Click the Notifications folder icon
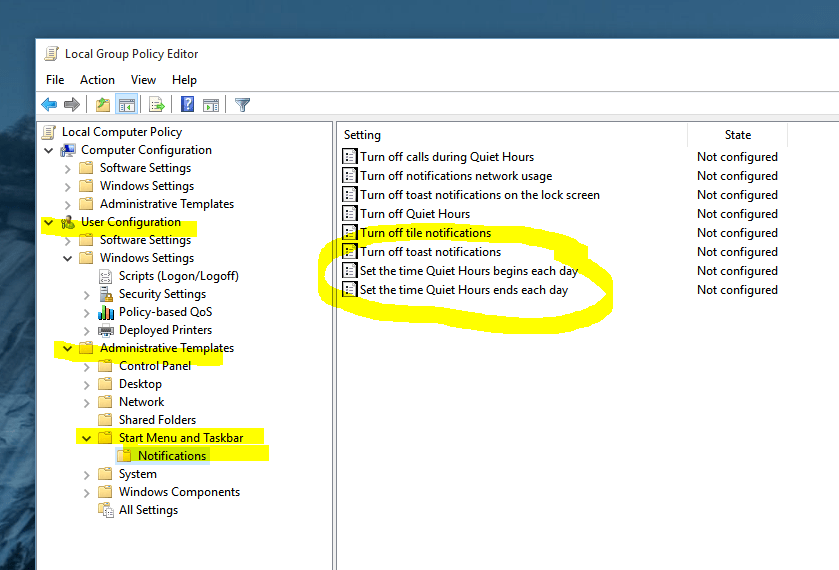This screenshot has height=570, width=839. pyautogui.click(x=124, y=456)
